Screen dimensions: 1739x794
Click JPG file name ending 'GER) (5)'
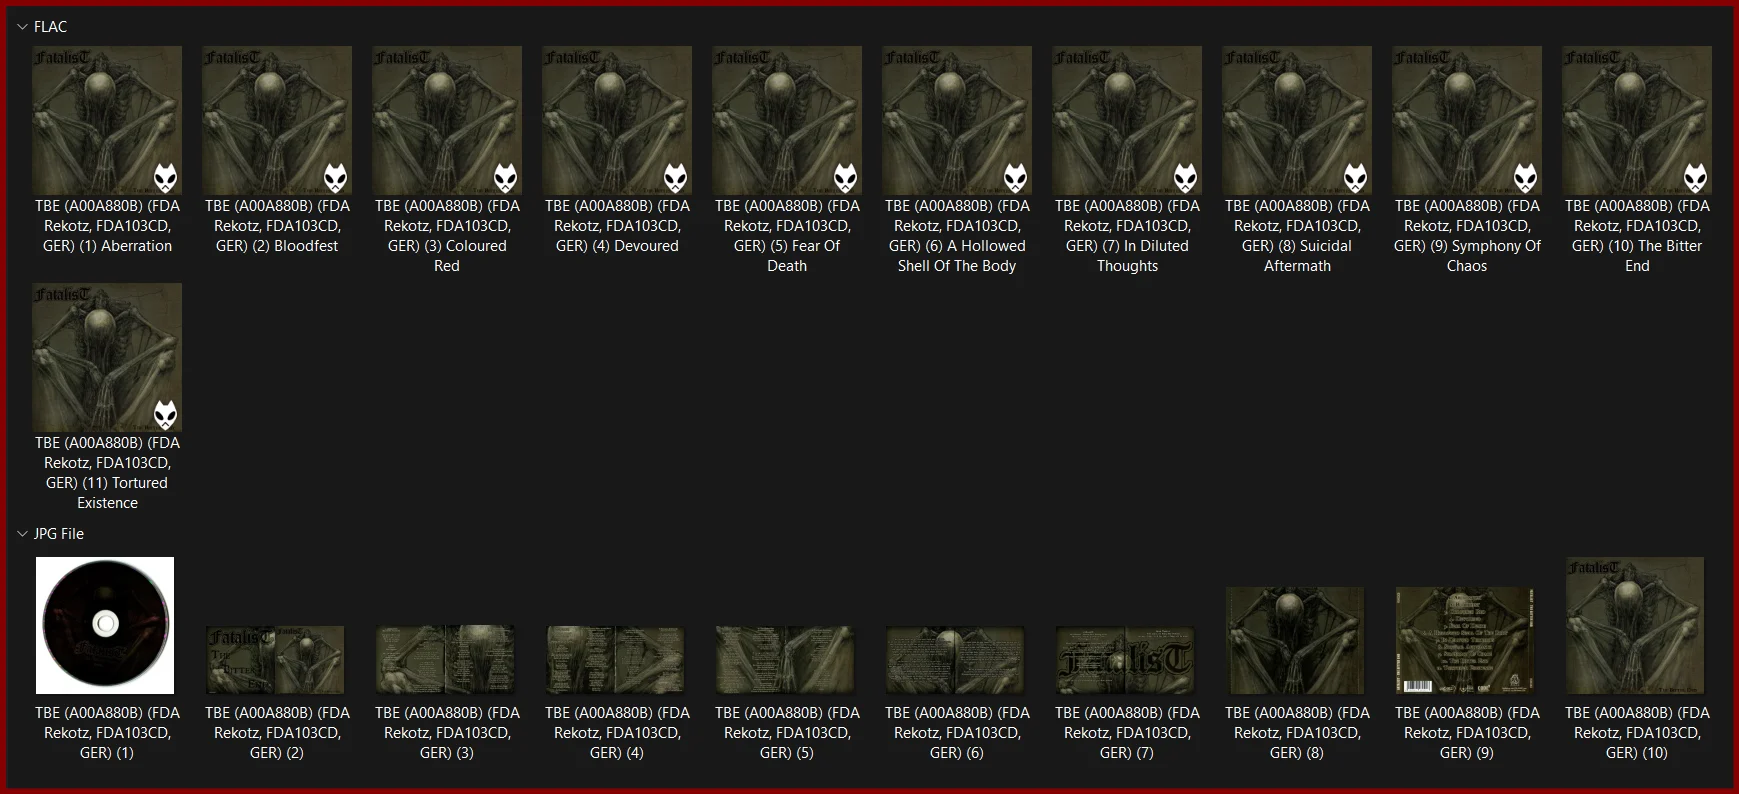[787, 733]
